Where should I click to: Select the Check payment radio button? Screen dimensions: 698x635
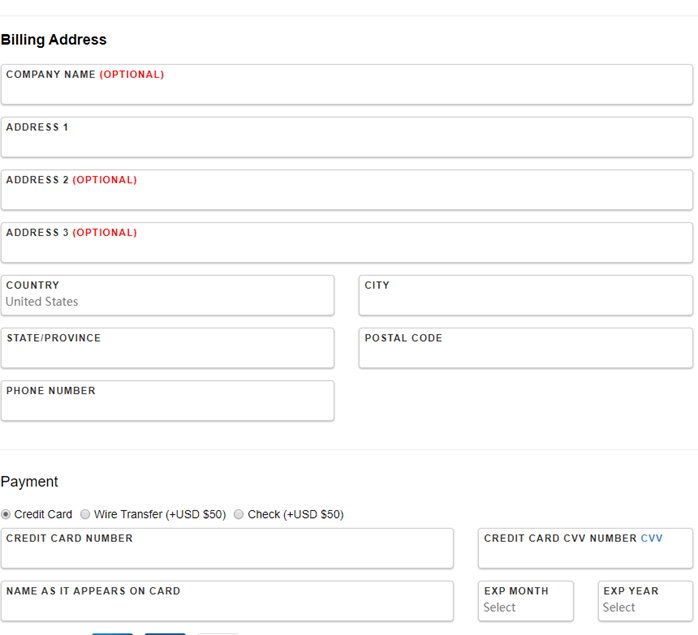point(239,514)
